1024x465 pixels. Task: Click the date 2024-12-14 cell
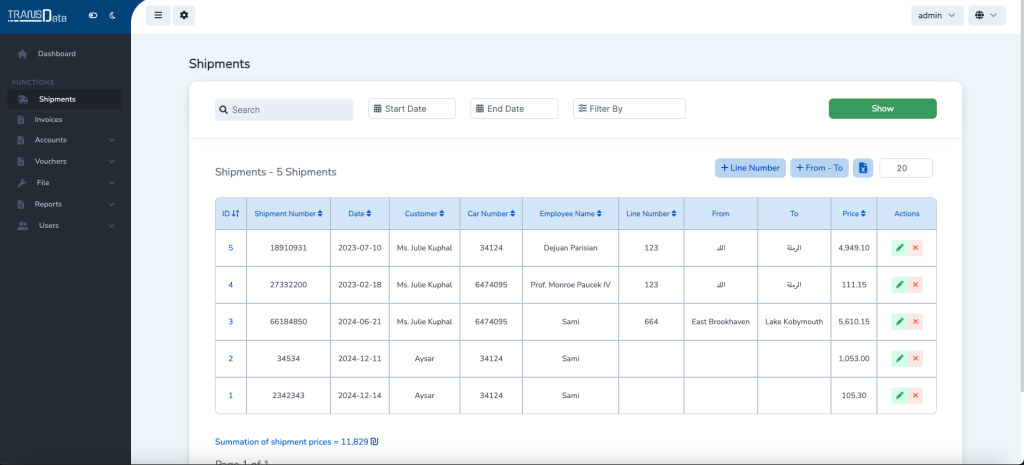click(360, 396)
